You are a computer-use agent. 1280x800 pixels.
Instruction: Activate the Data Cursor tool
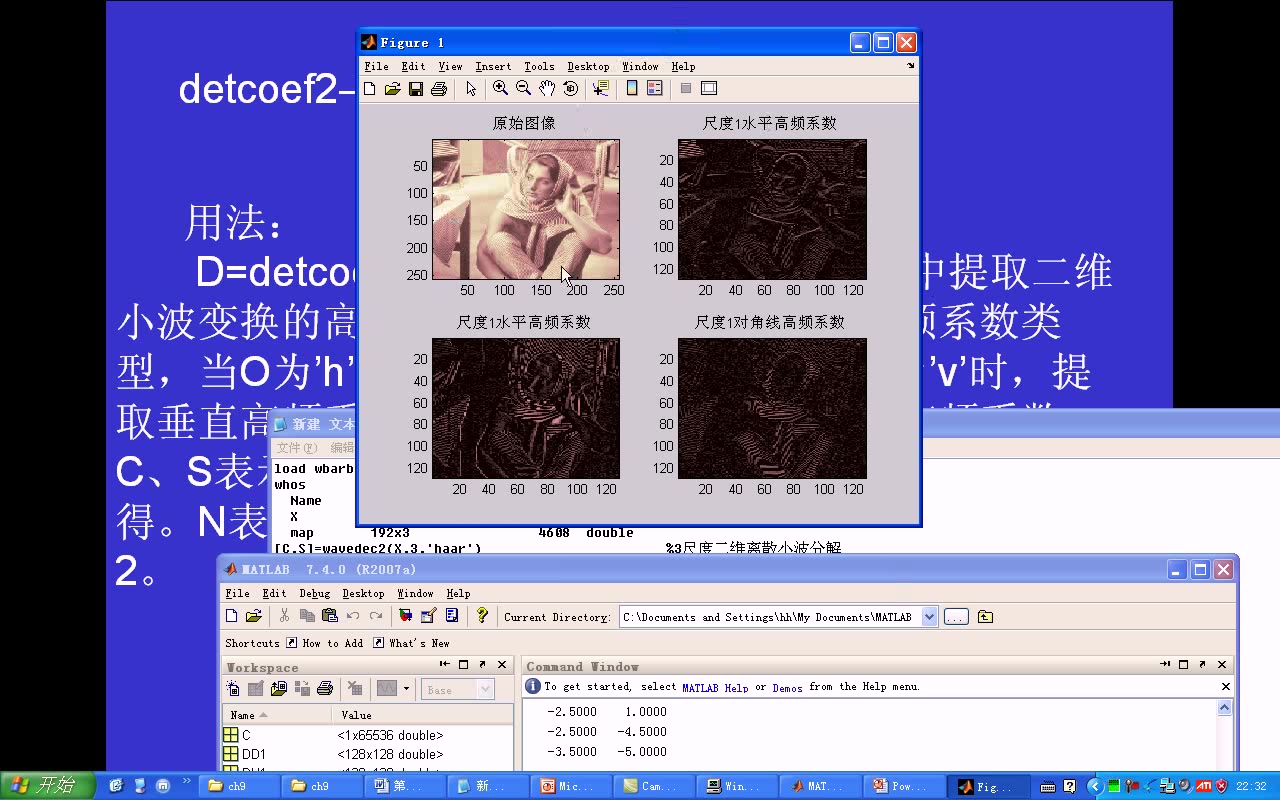tap(600, 89)
